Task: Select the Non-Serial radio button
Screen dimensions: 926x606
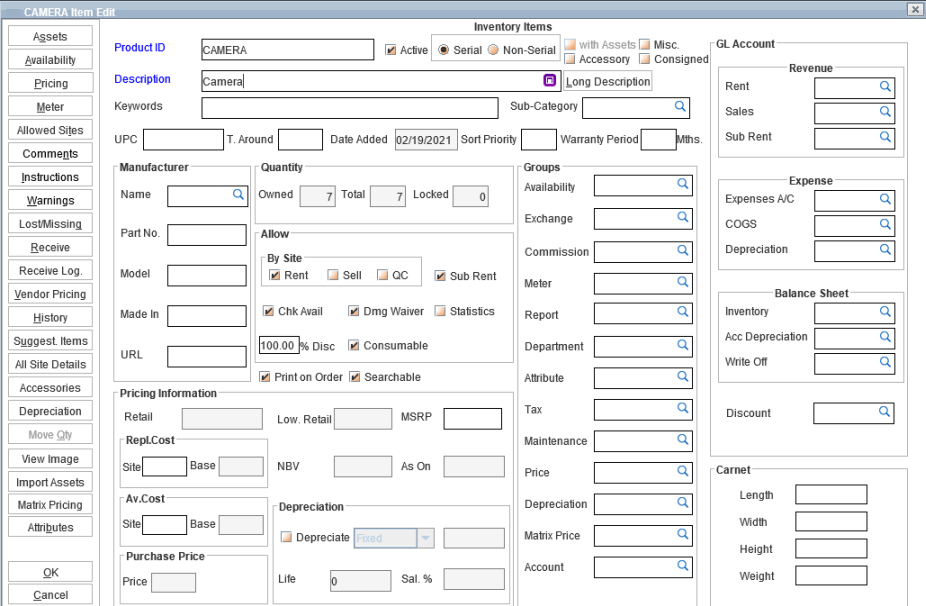Action: click(x=493, y=50)
